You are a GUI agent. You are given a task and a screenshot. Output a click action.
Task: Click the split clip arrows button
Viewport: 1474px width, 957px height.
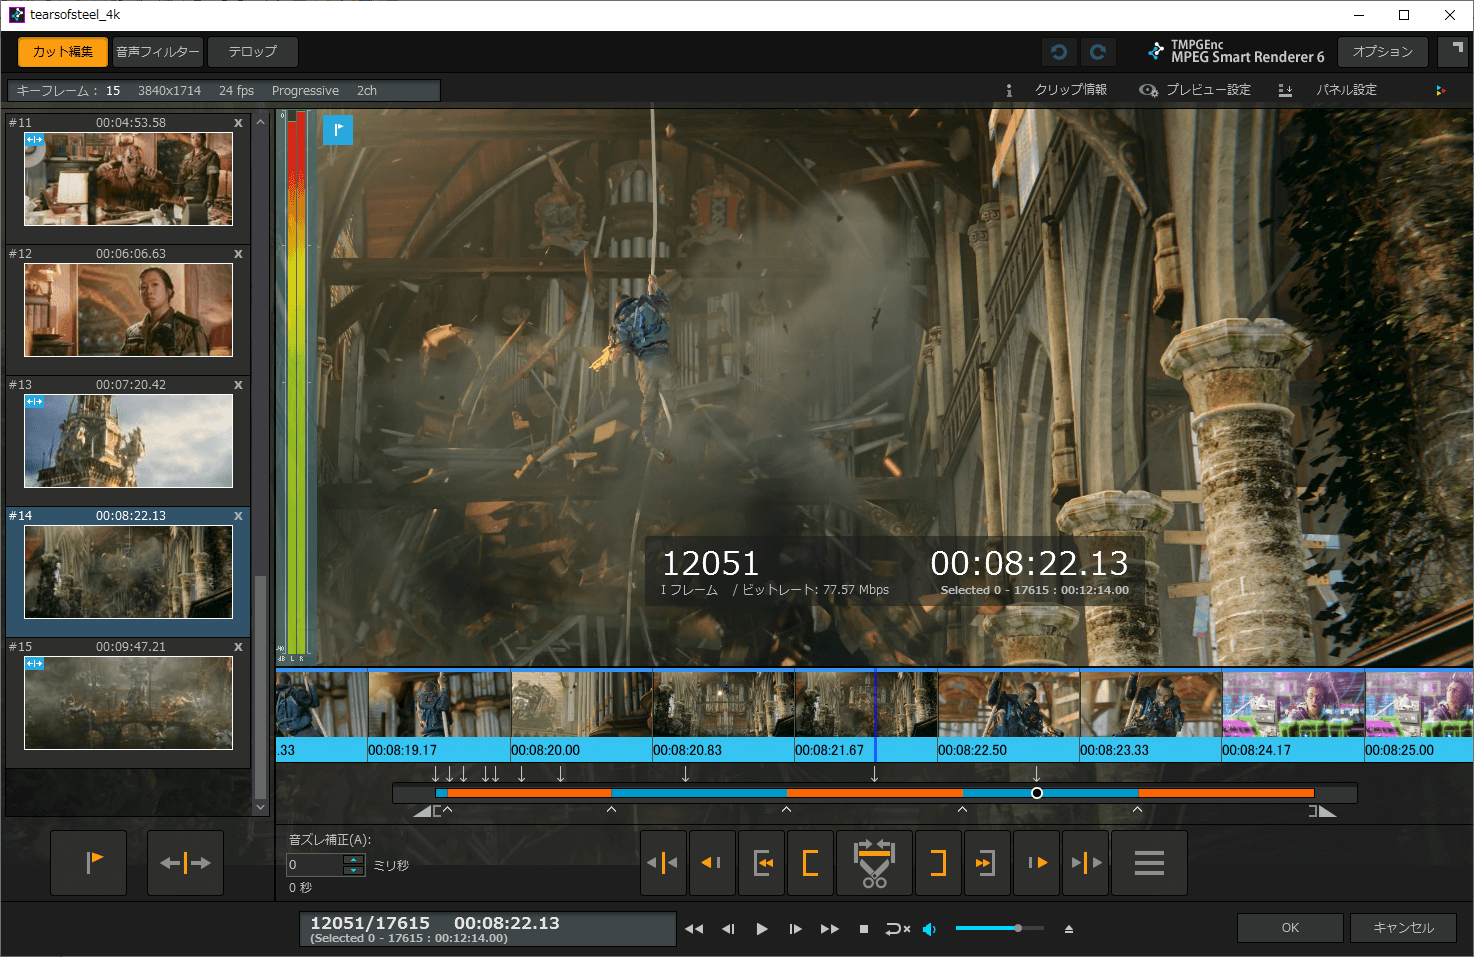(185, 863)
